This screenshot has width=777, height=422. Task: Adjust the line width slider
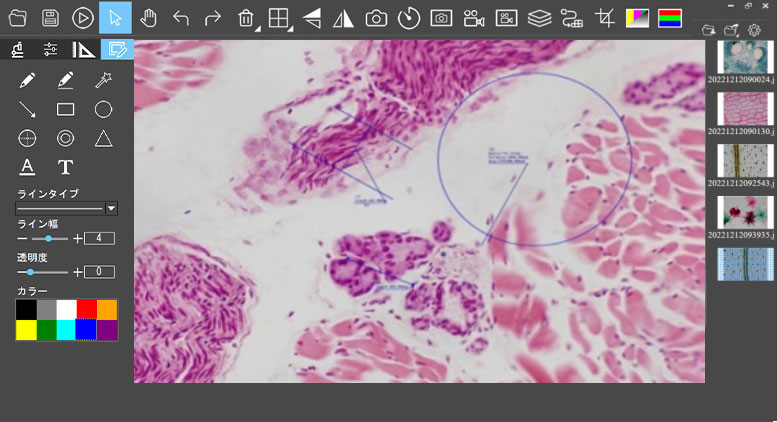[50, 239]
